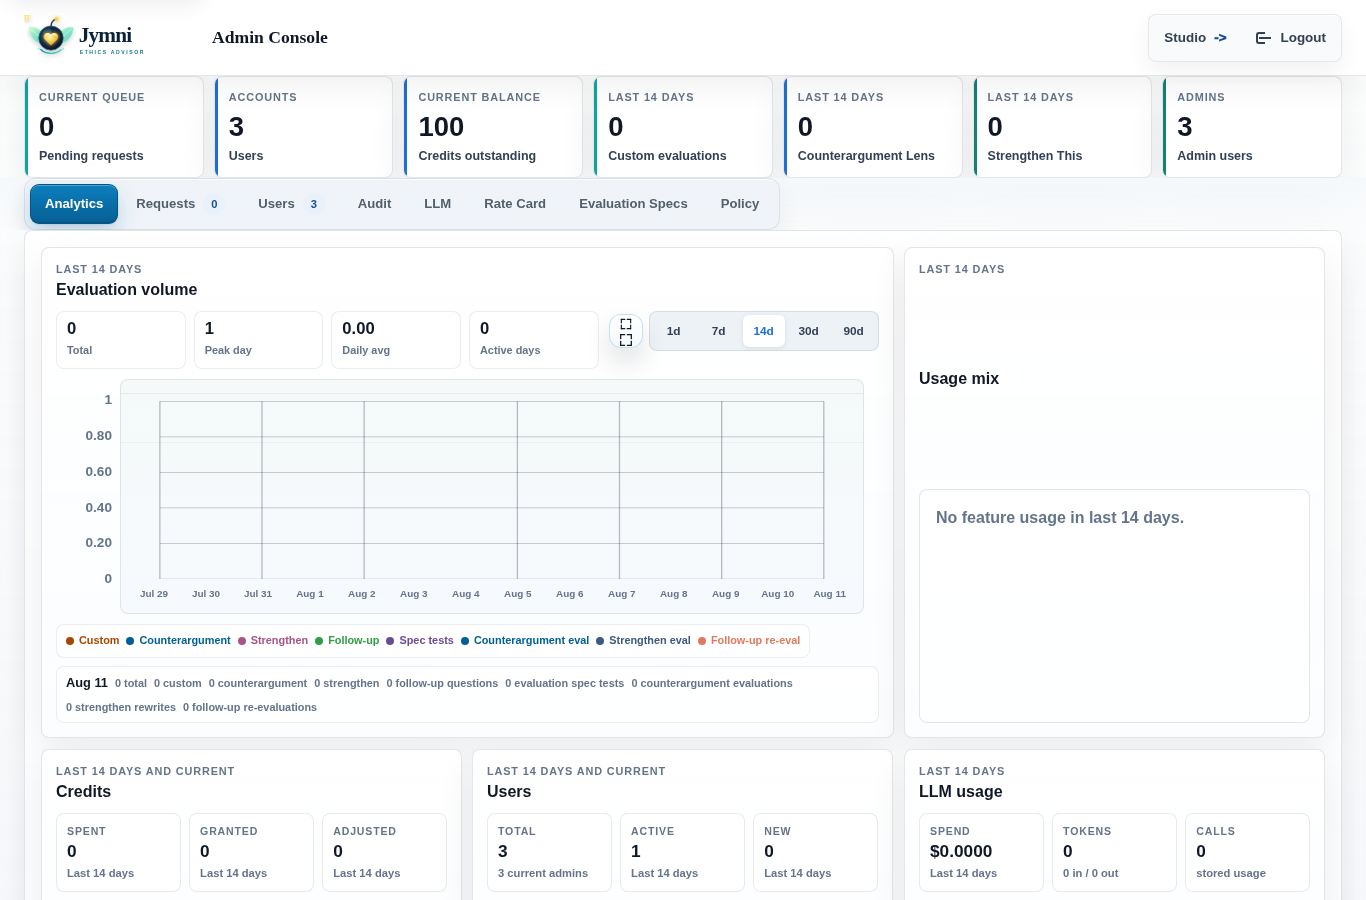Toggle the Spec tests legend entry
Viewport: 1366px width, 900px height.
tap(420, 641)
